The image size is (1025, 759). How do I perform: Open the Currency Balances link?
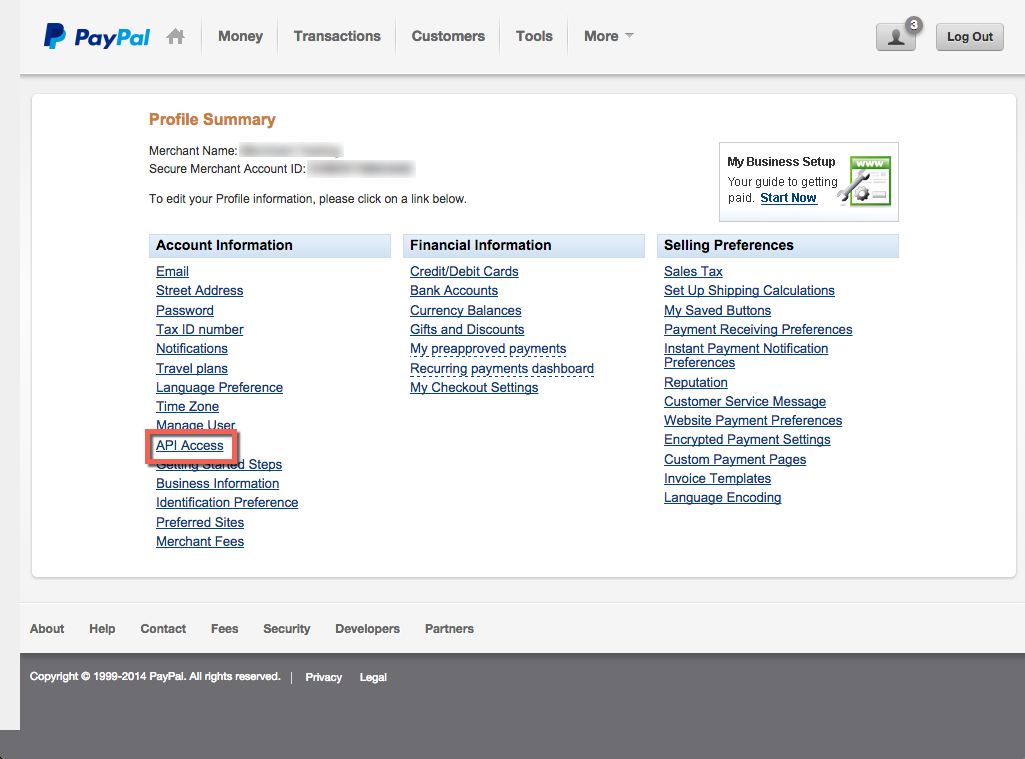coord(465,311)
